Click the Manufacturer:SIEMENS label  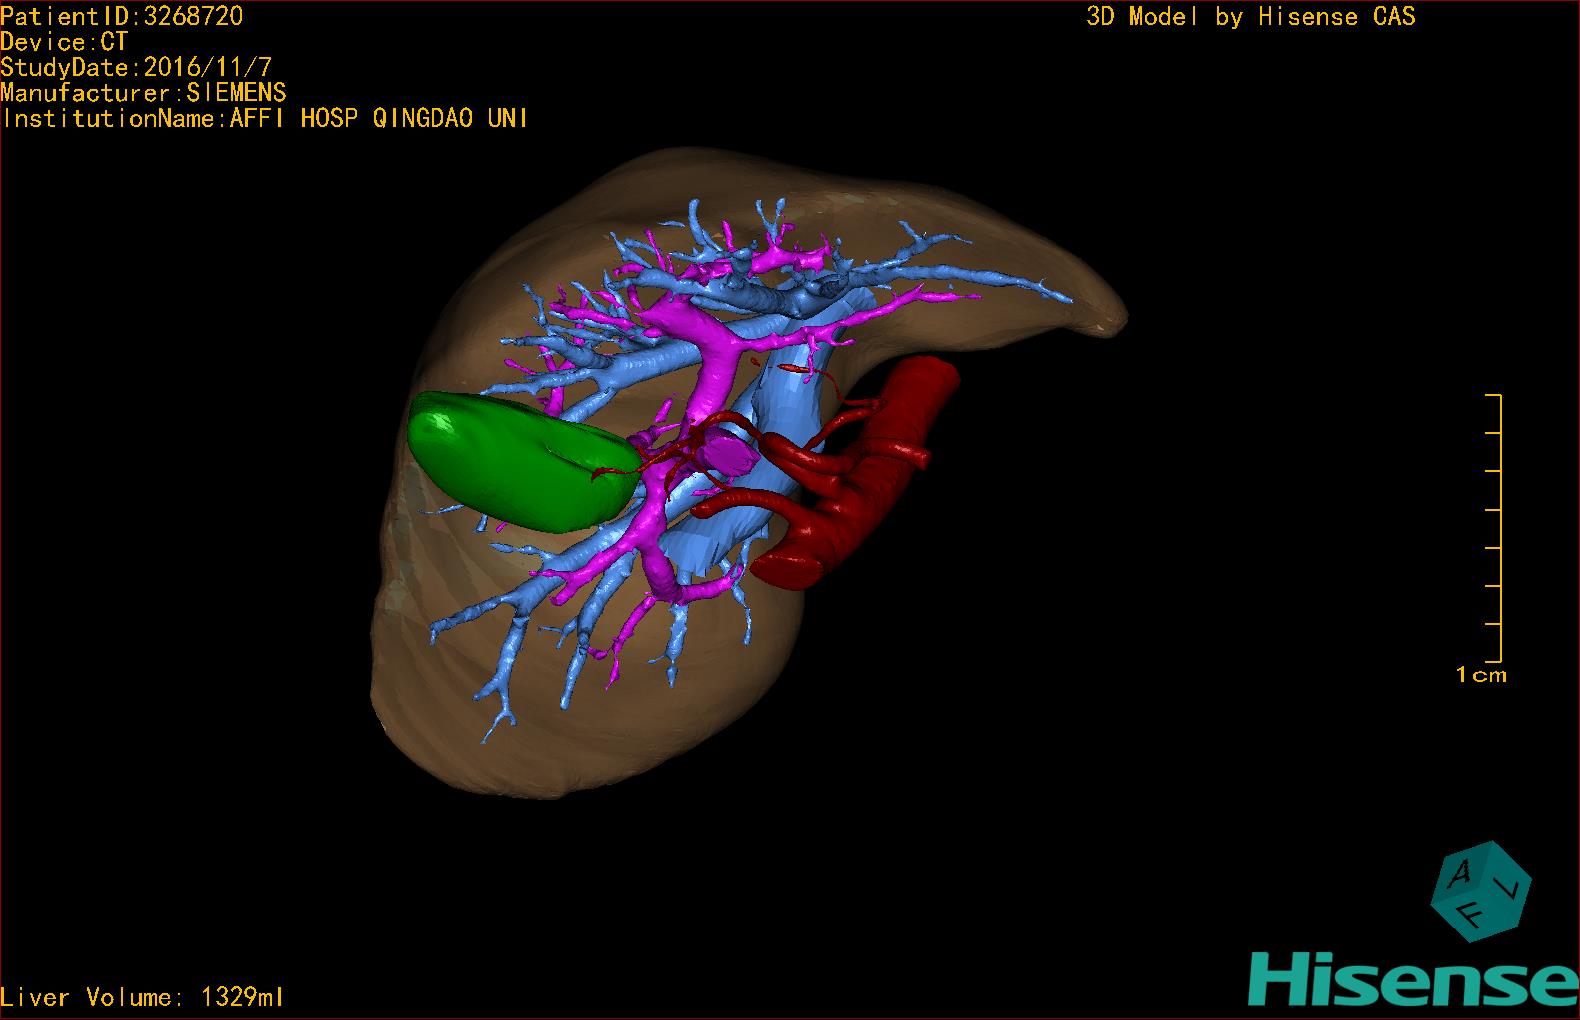[x=143, y=93]
